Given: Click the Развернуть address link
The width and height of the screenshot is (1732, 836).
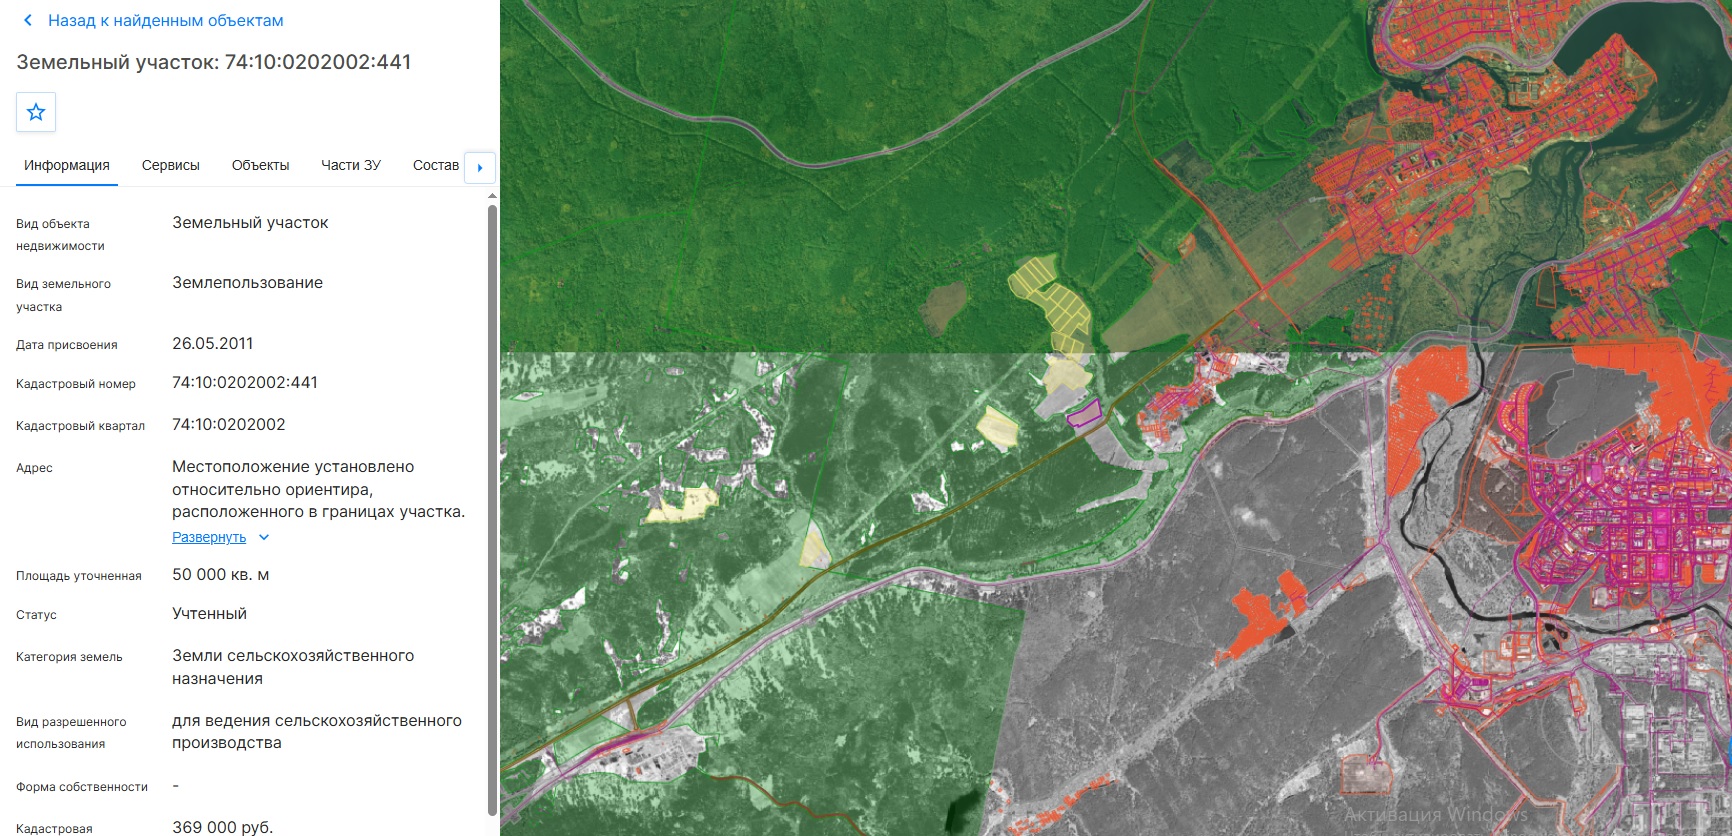Looking at the screenshot, I should pos(209,537).
